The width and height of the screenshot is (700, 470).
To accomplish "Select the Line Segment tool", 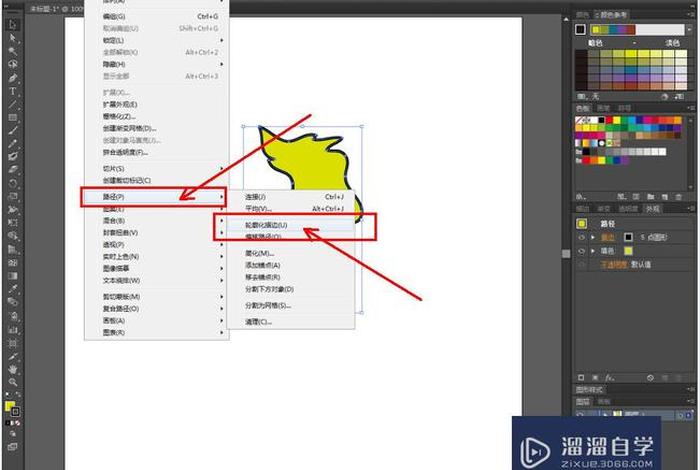I will [x=12, y=105].
